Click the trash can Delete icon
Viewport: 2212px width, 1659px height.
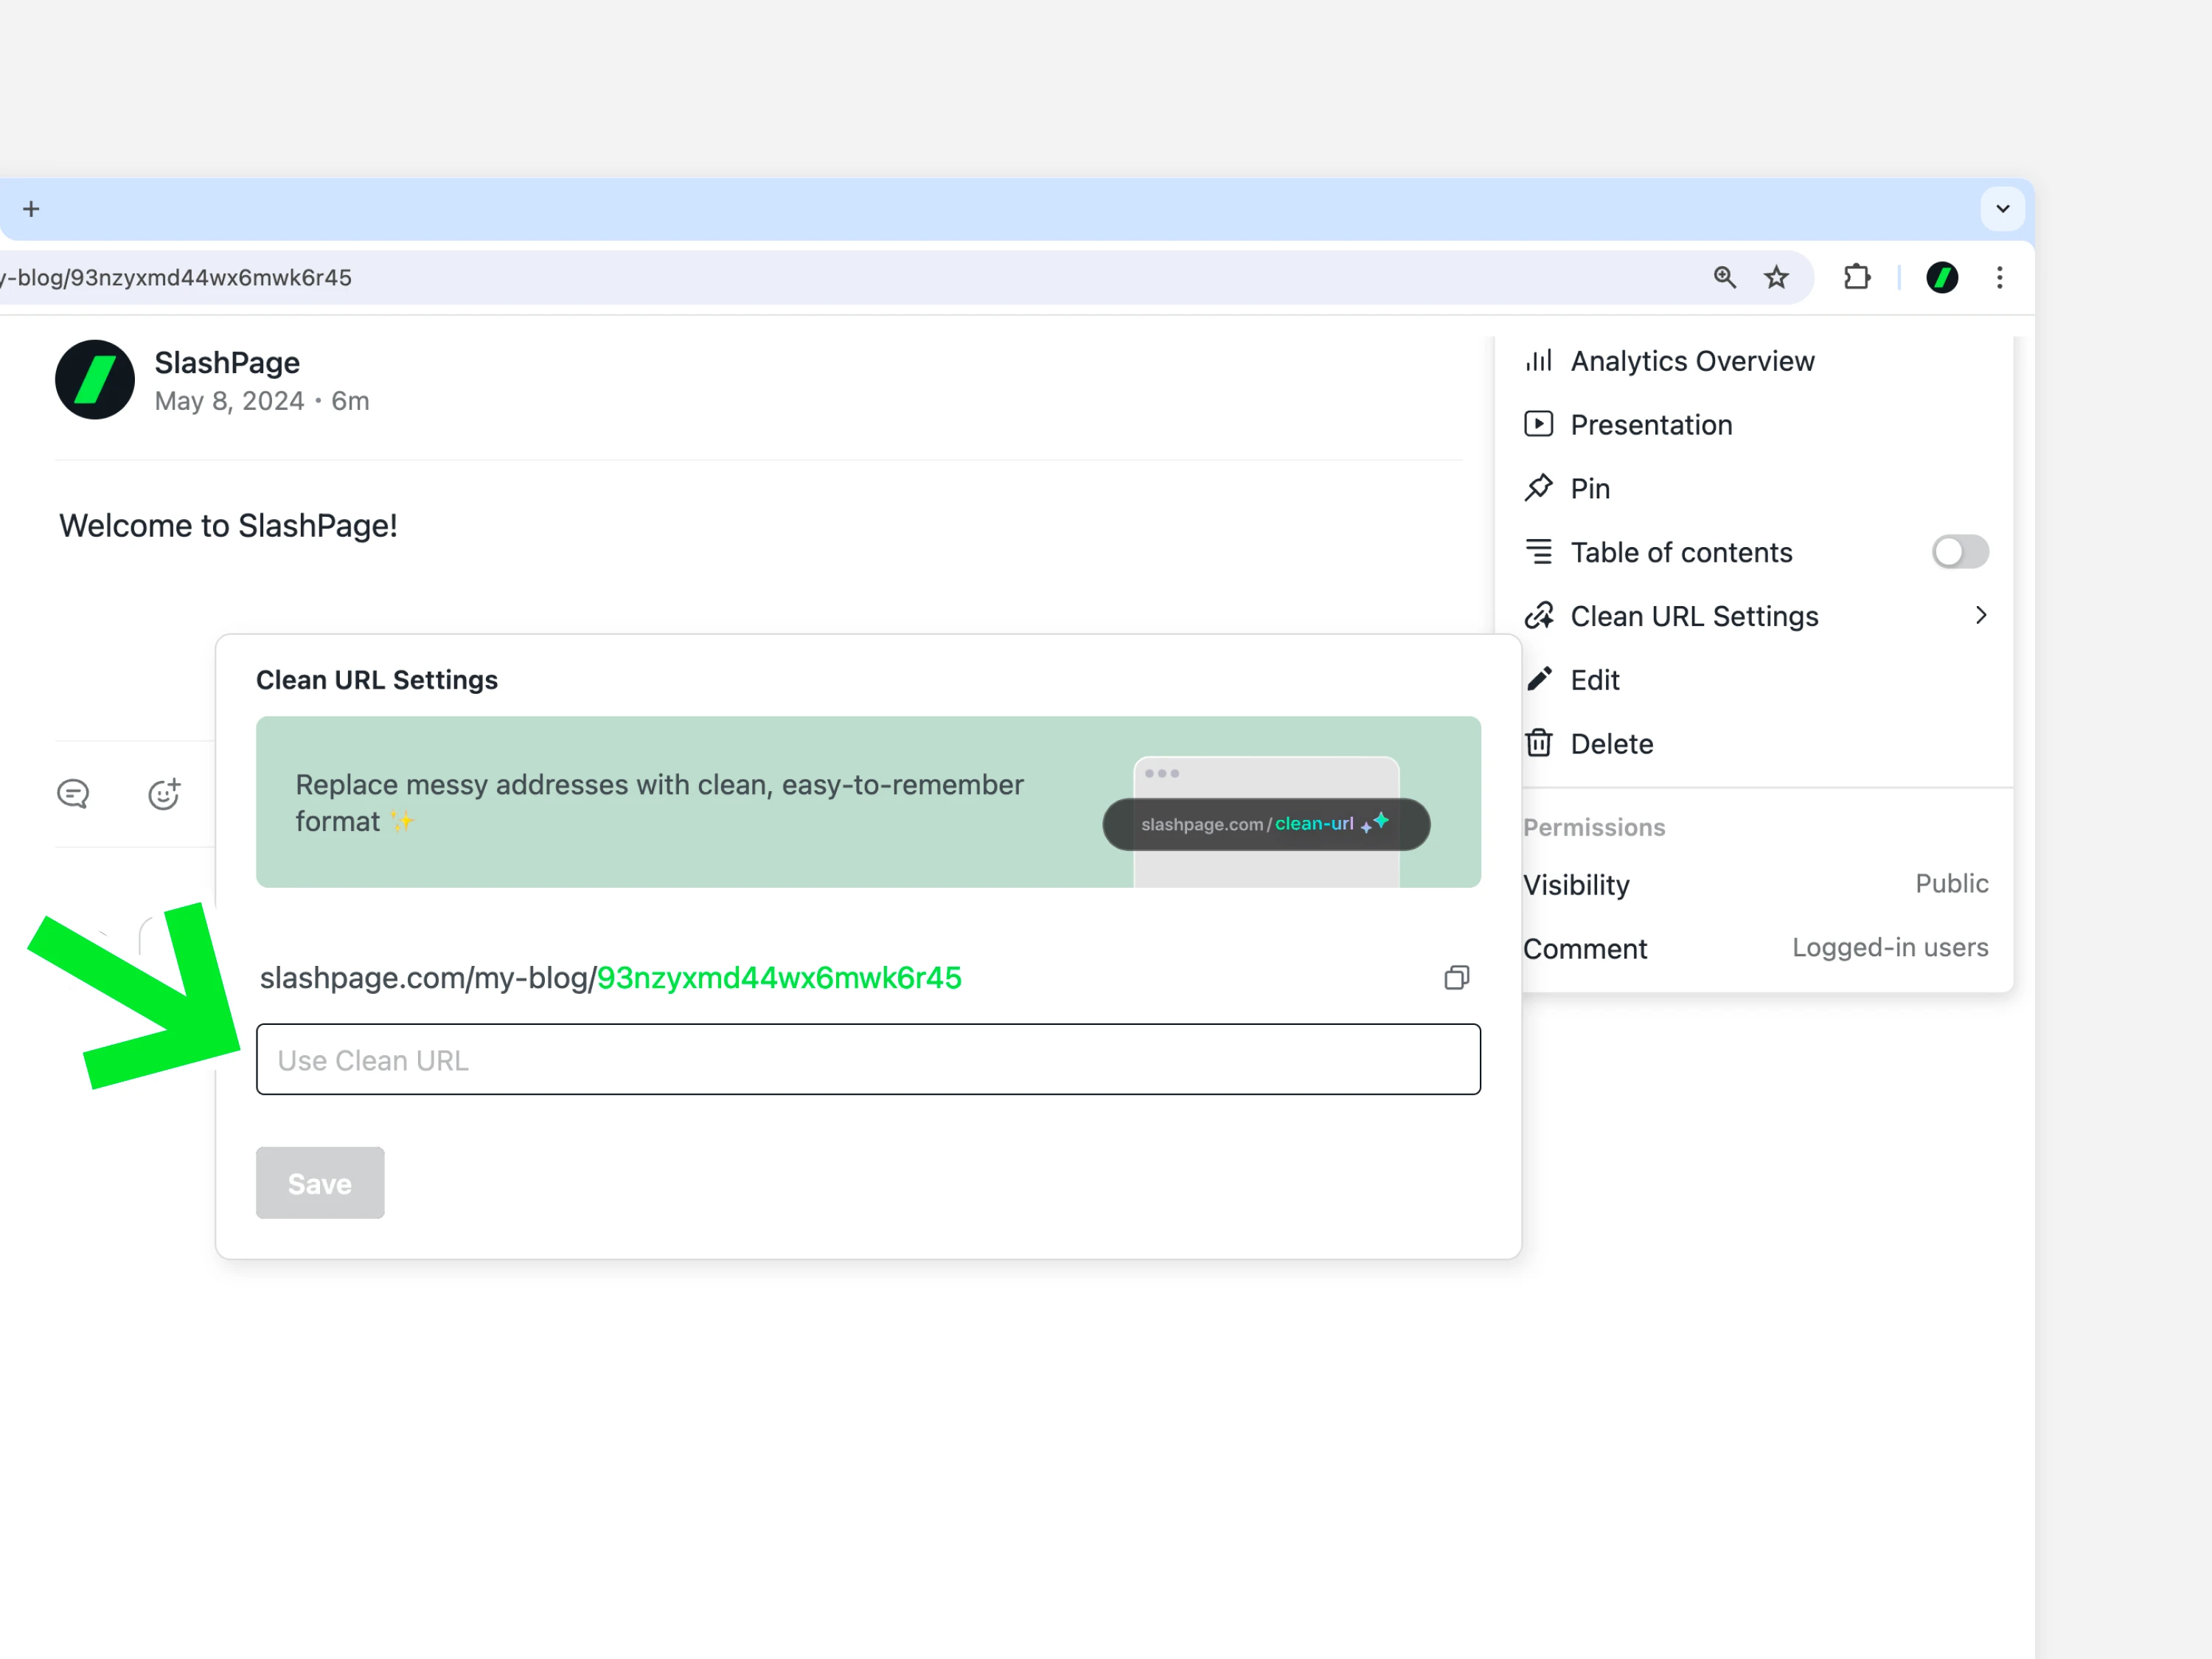click(x=1539, y=743)
